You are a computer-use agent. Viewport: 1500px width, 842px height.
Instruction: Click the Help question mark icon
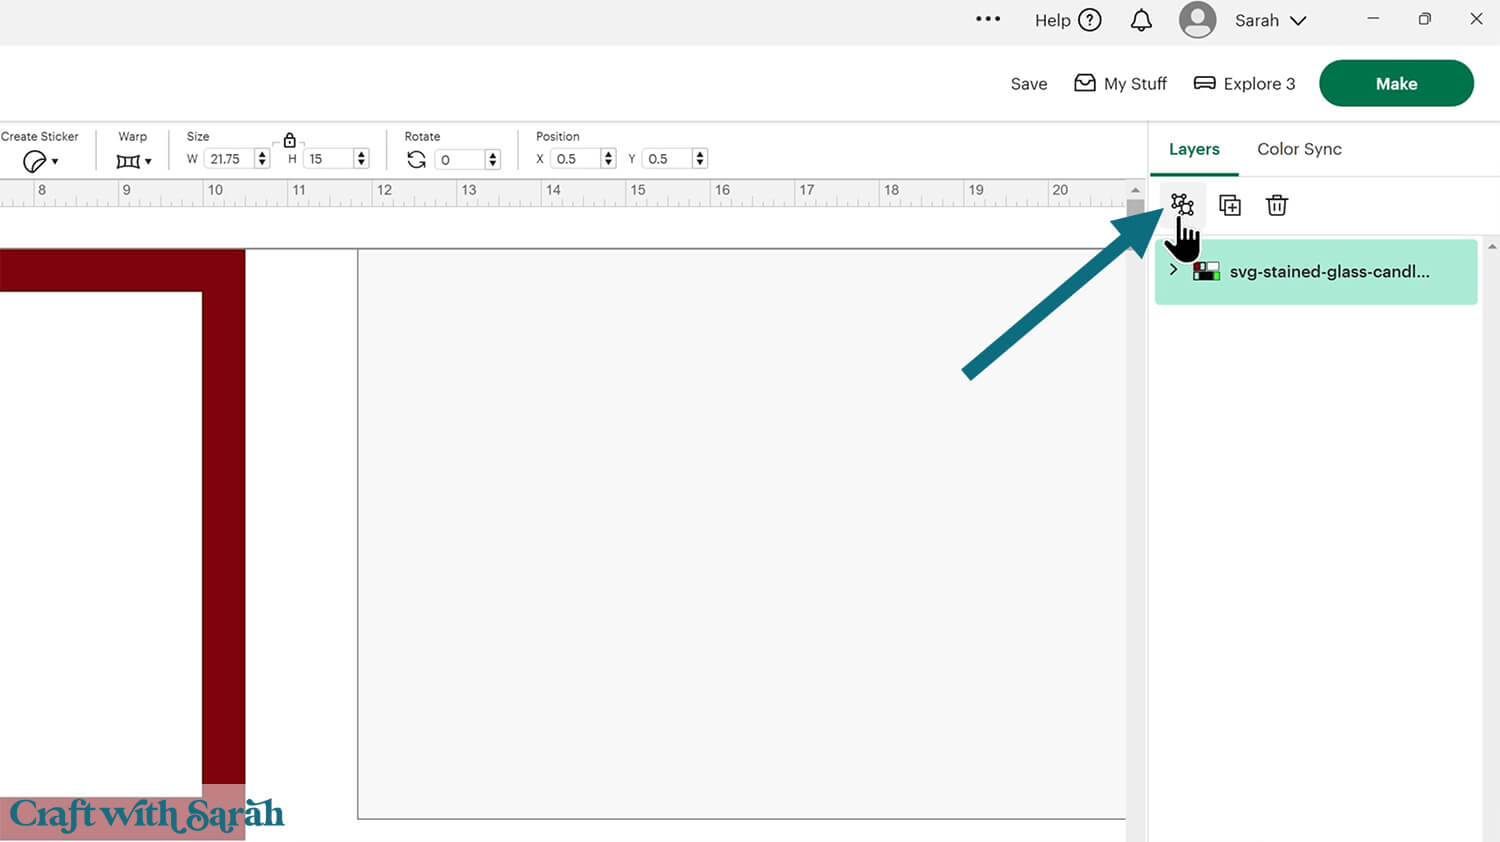click(1090, 21)
